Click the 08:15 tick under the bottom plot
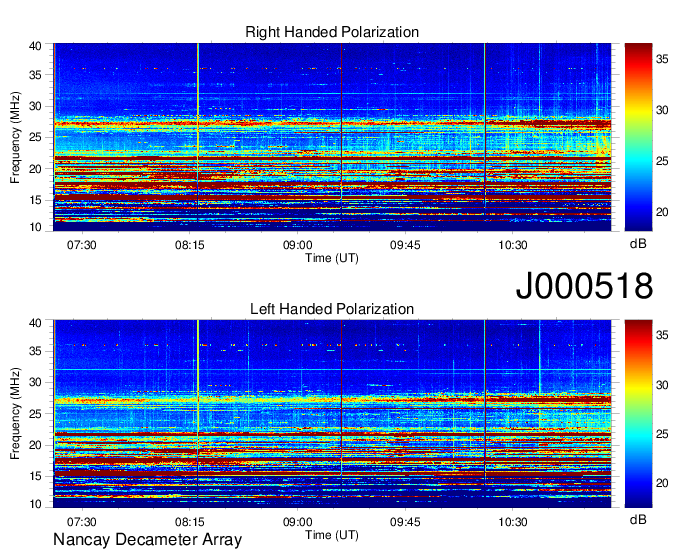The image size is (680, 552). point(190,522)
